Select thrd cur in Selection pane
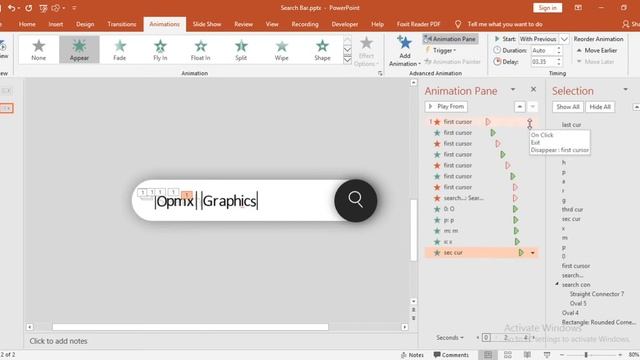Screen dimensions: 640x360 572,209
